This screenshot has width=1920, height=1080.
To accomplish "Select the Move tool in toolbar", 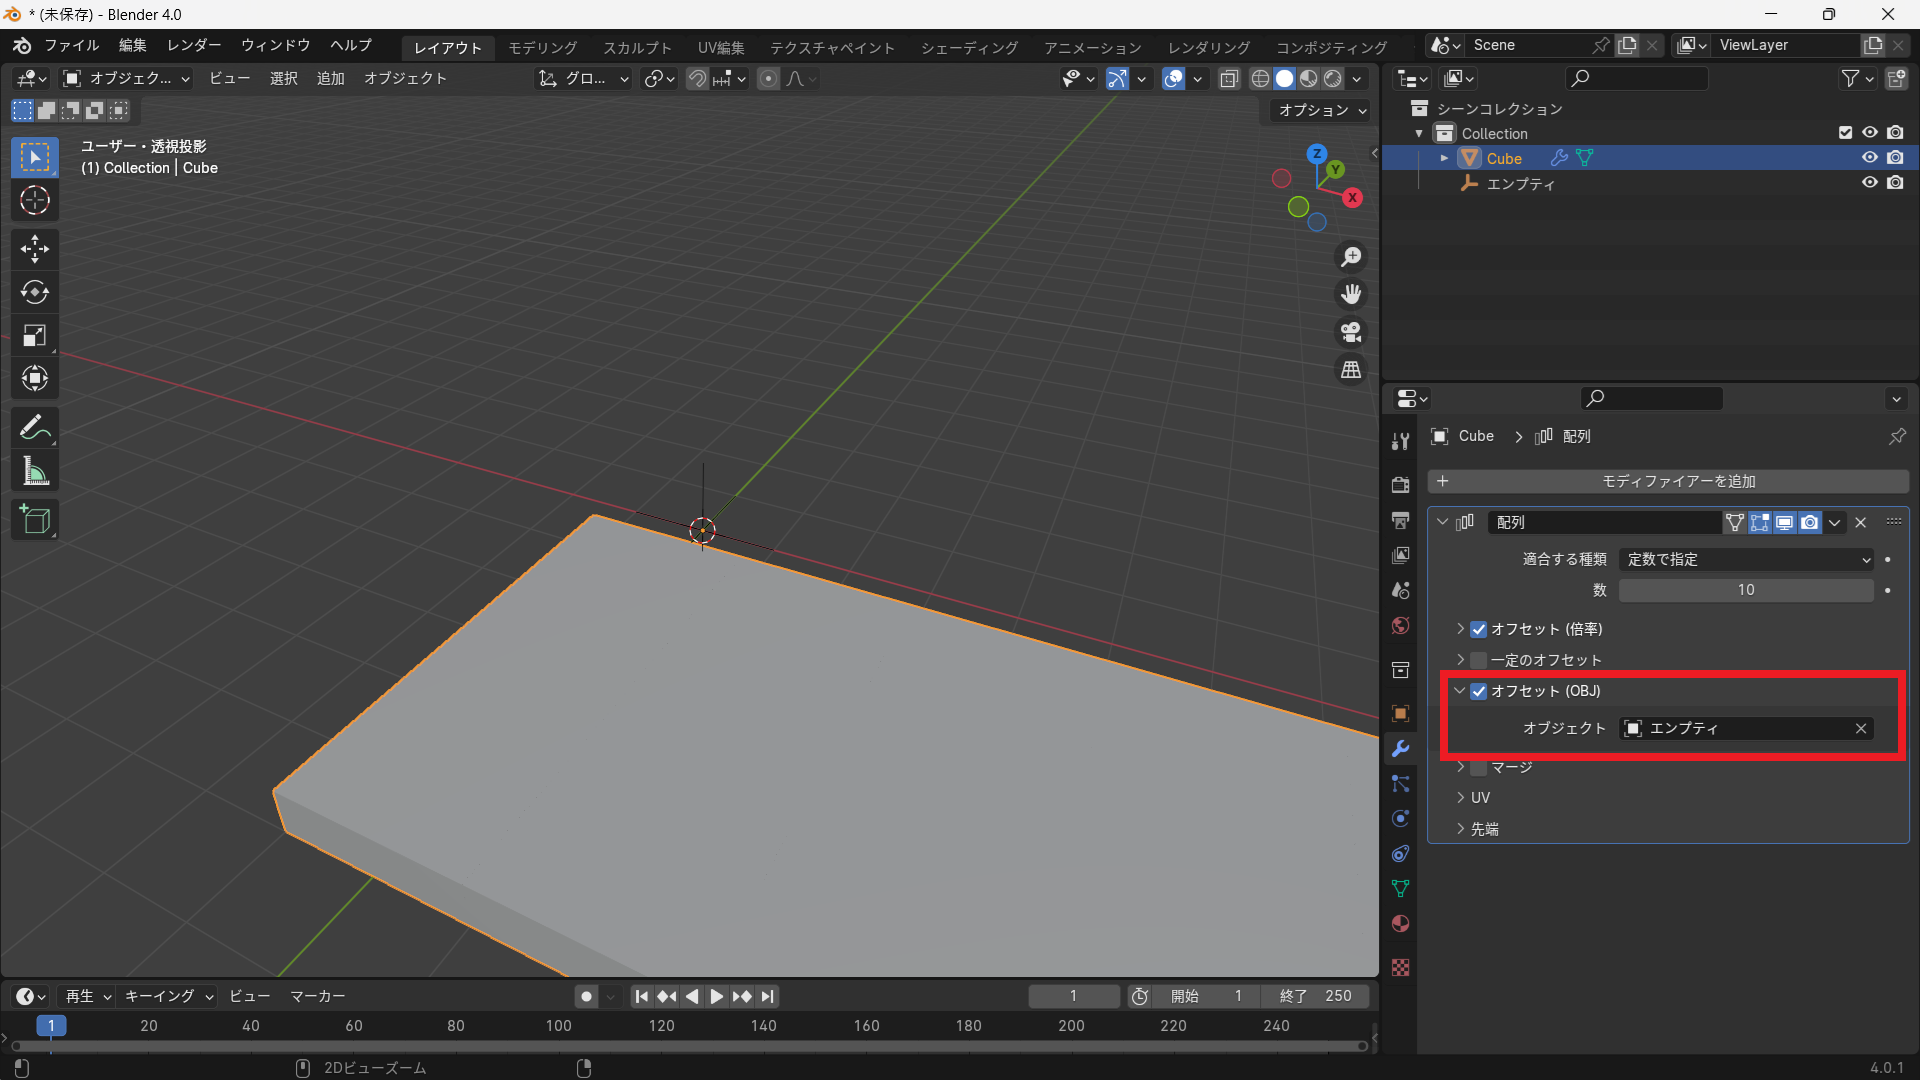I will [x=35, y=248].
